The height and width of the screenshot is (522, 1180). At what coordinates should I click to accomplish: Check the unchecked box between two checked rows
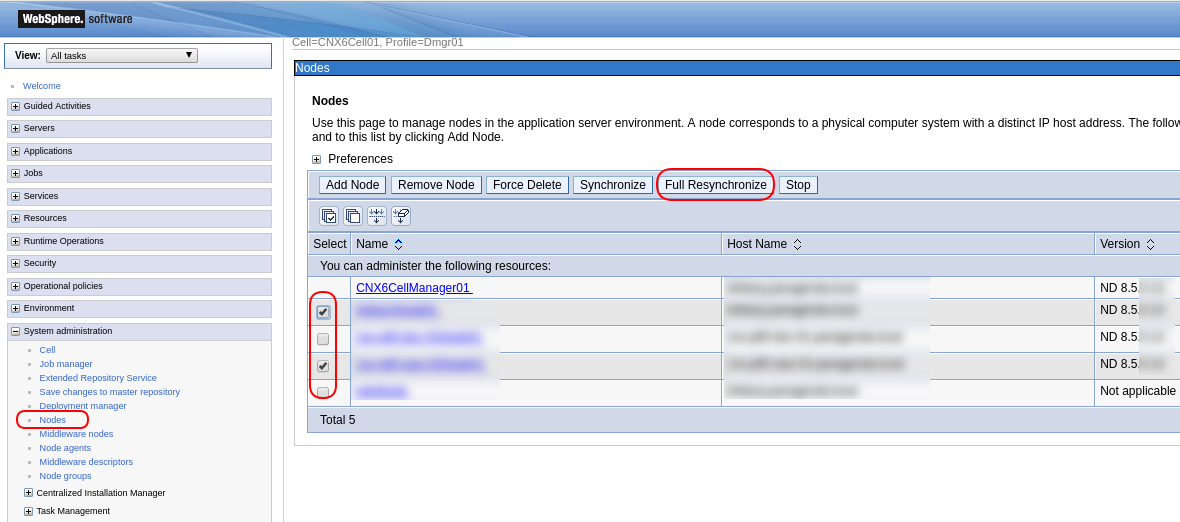[323, 339]
